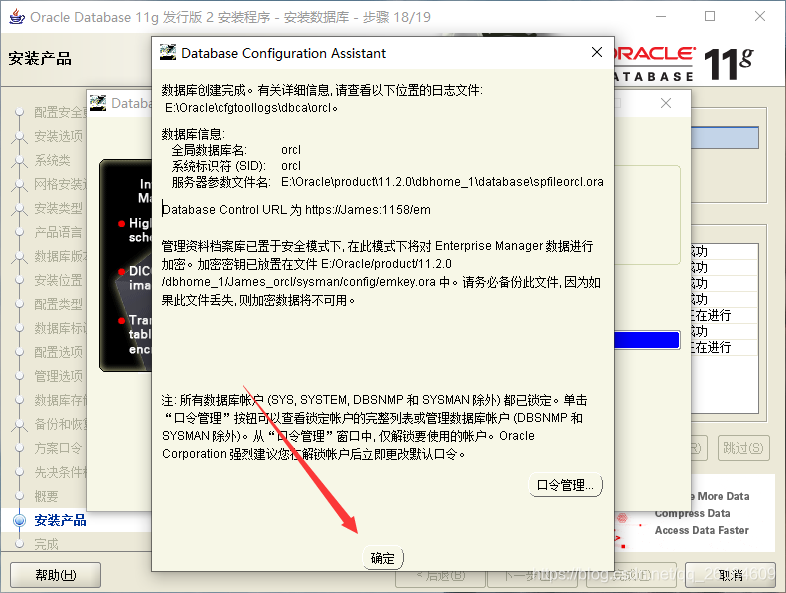Select the 安装位置 step in the sidebar

coord(58,280)
